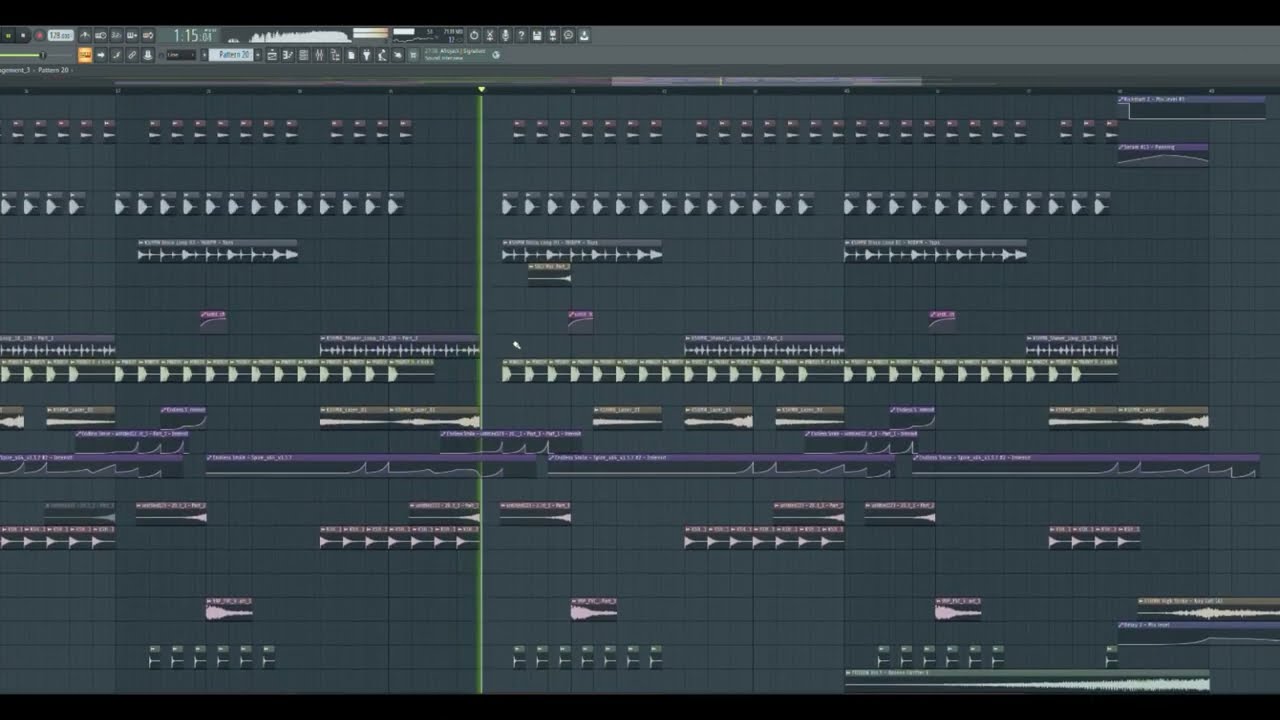Click the arrow left of Pattern 20
This screenshot has width=1280, height=720.
(204, 55)
